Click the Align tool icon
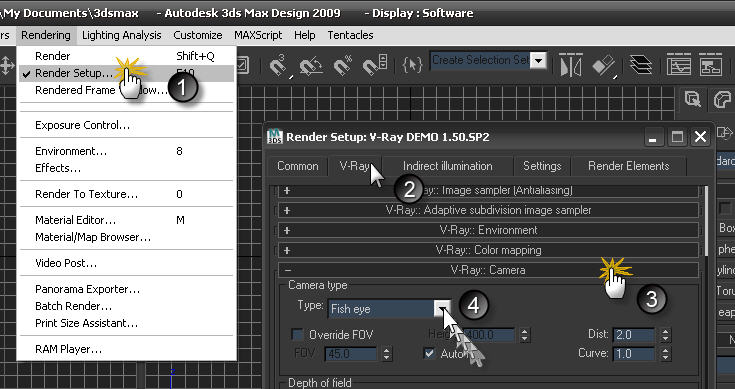 pyautogui.click(x=603, y=66)
